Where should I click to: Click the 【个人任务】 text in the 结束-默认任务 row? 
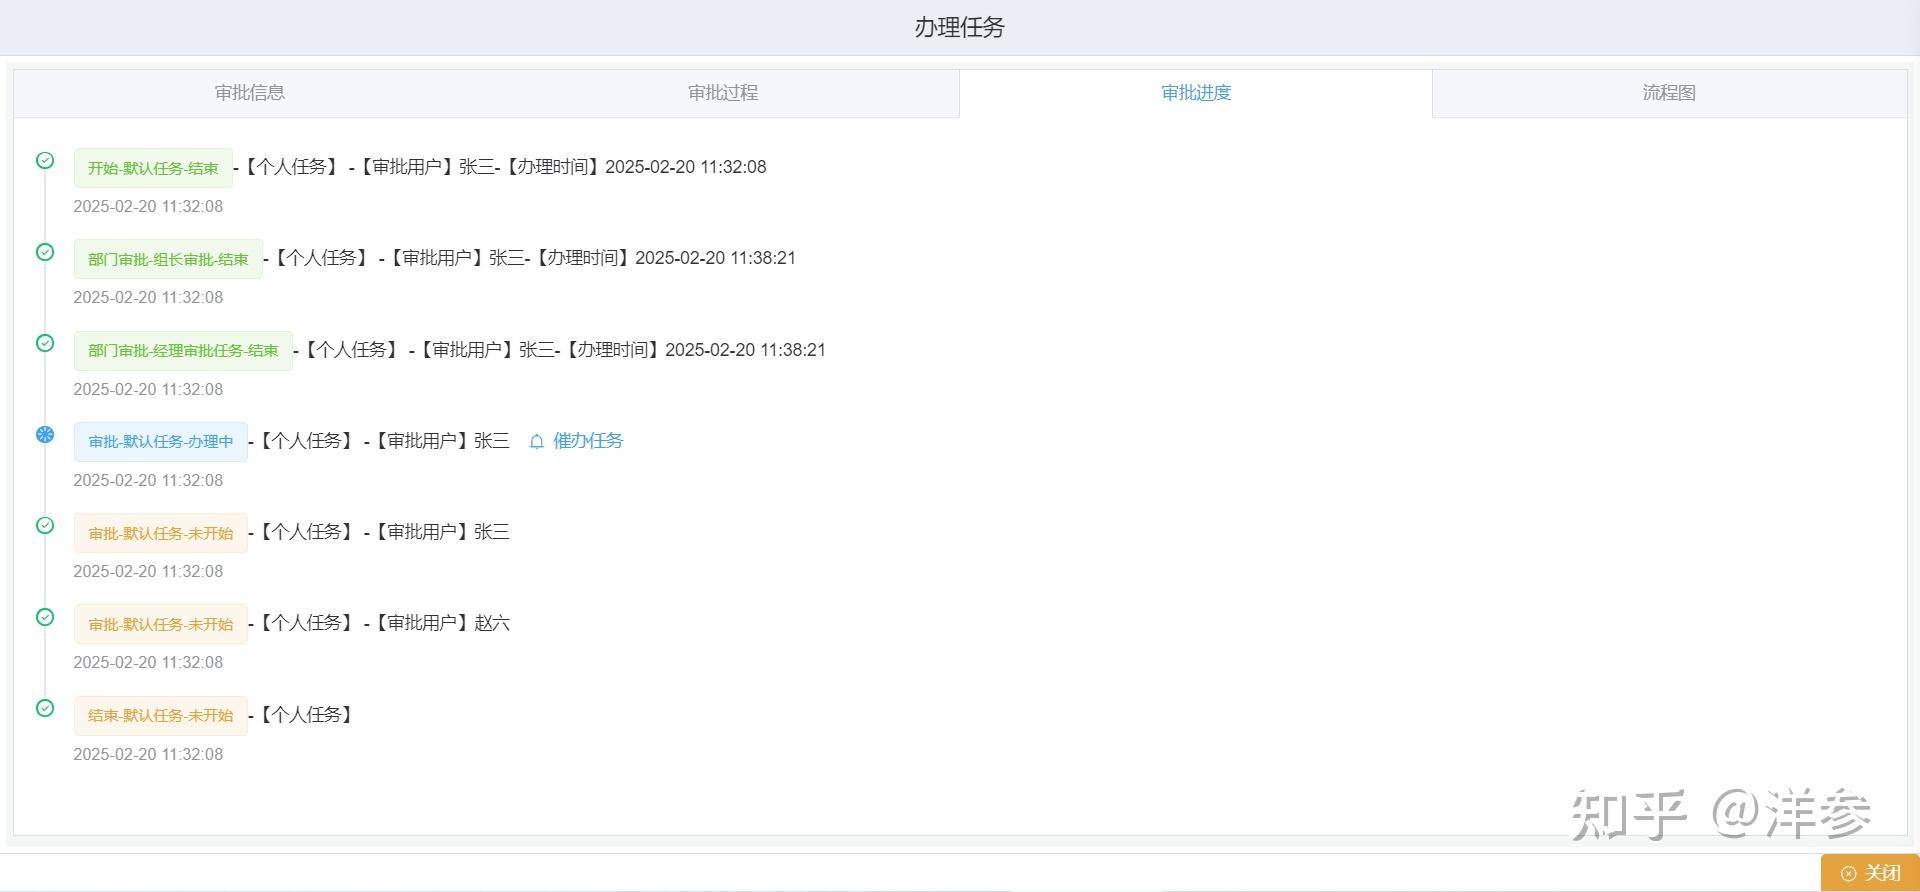(x=305, y=715)
